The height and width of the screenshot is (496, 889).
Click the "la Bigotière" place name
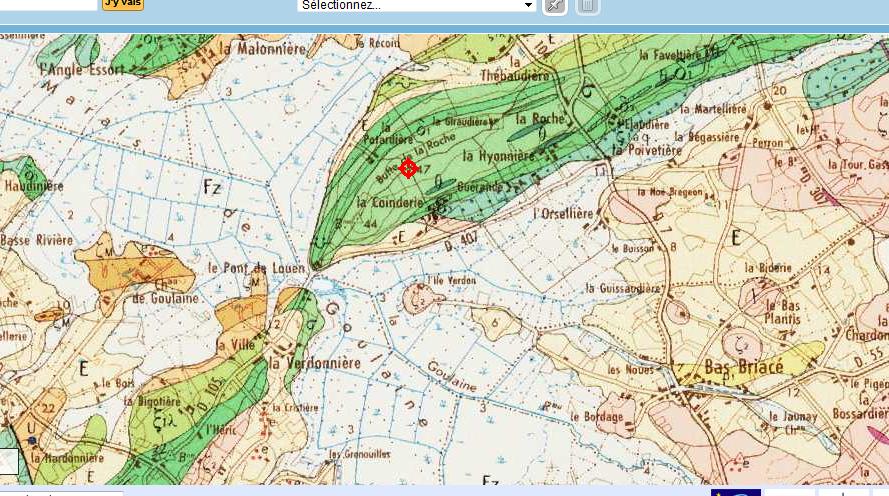152,401
